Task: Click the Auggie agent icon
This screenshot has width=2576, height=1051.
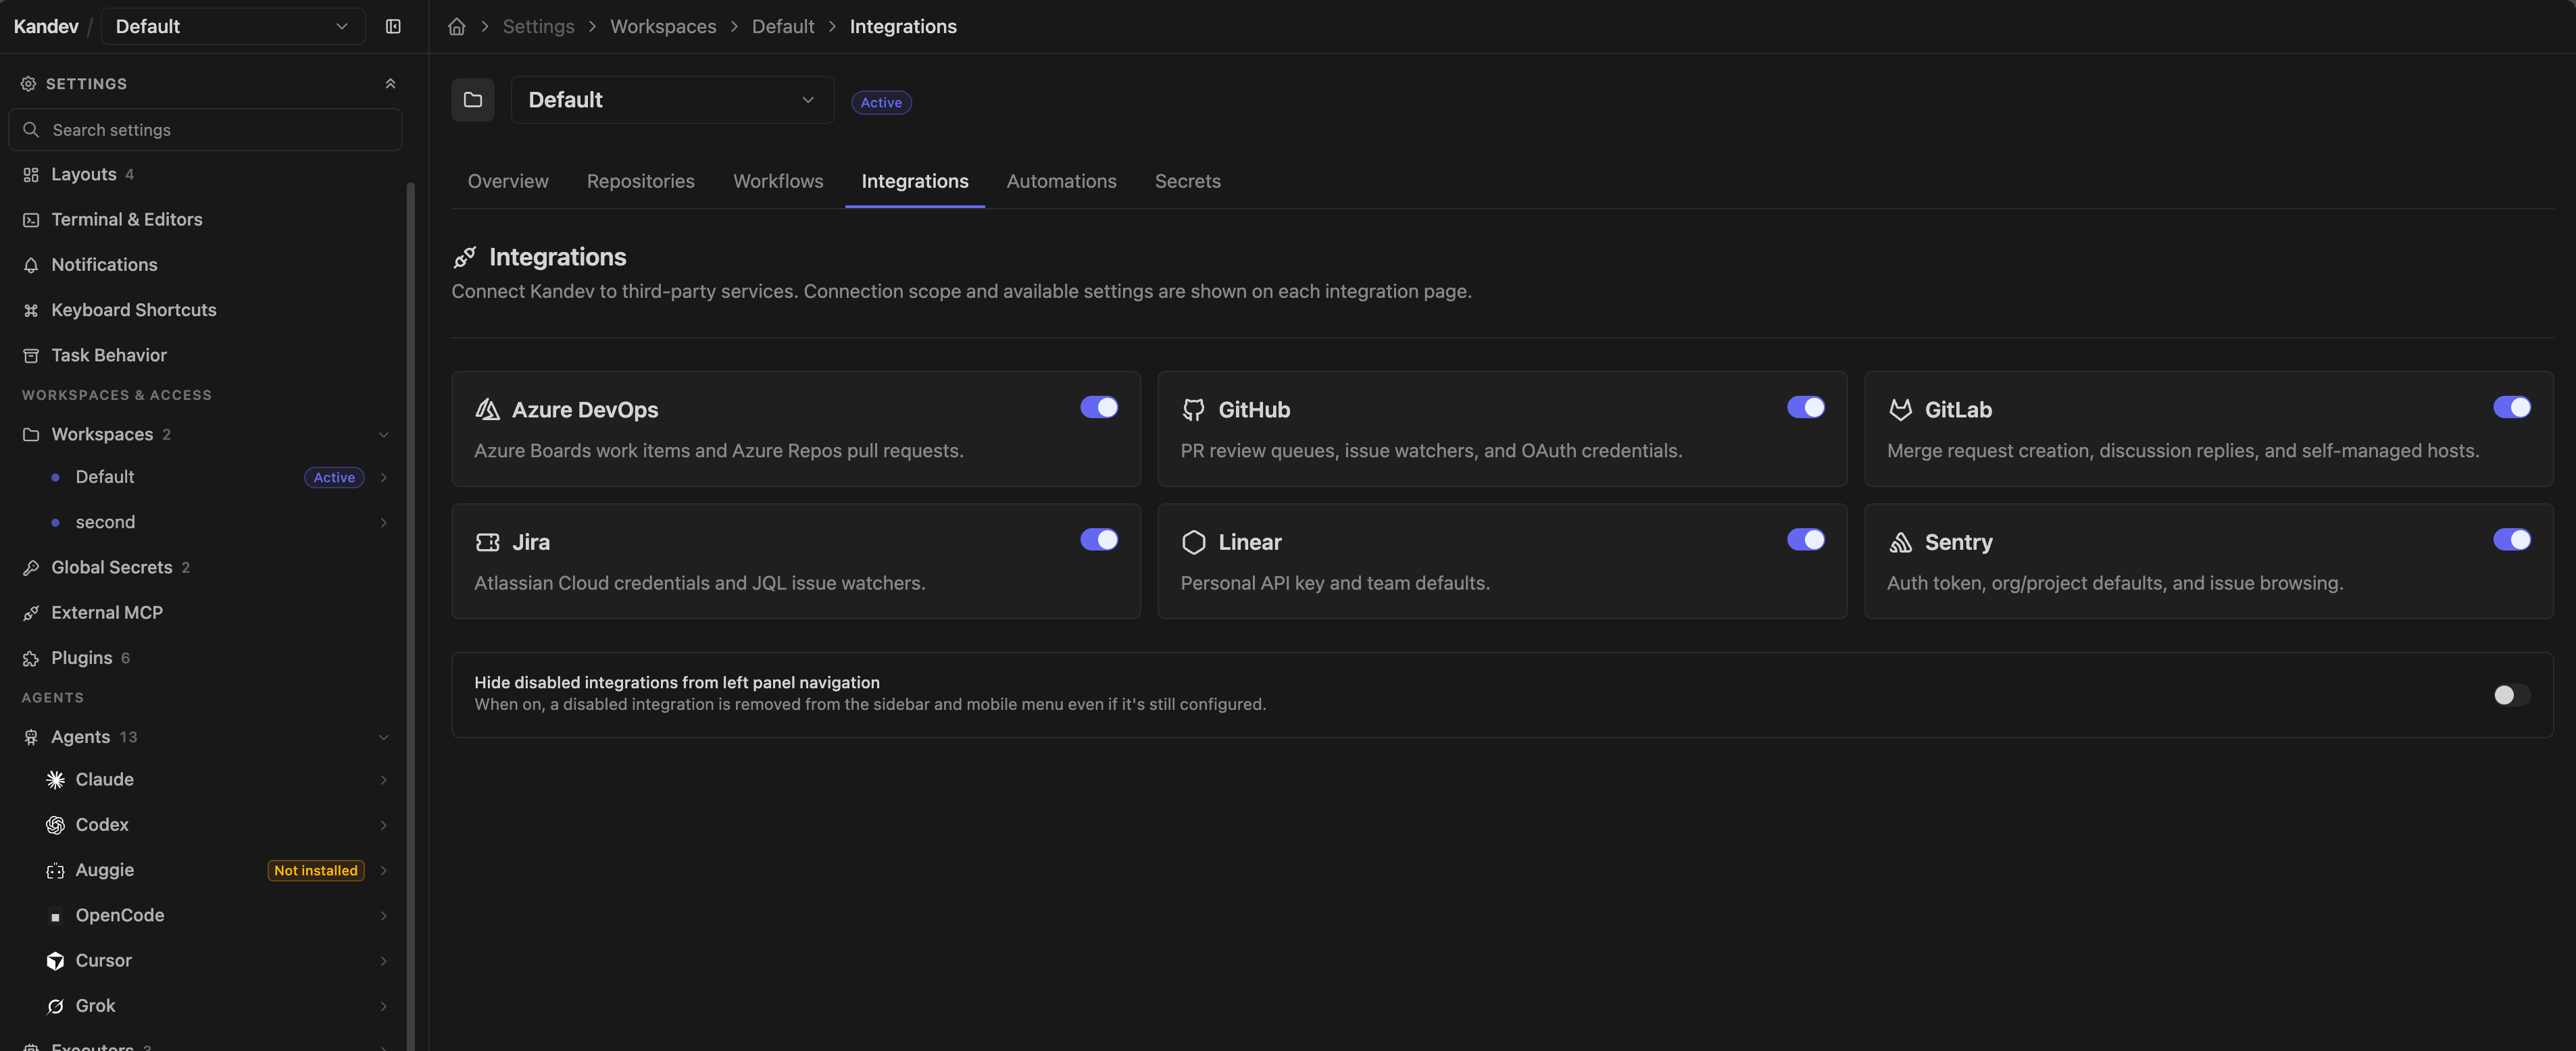Action: 55,871
